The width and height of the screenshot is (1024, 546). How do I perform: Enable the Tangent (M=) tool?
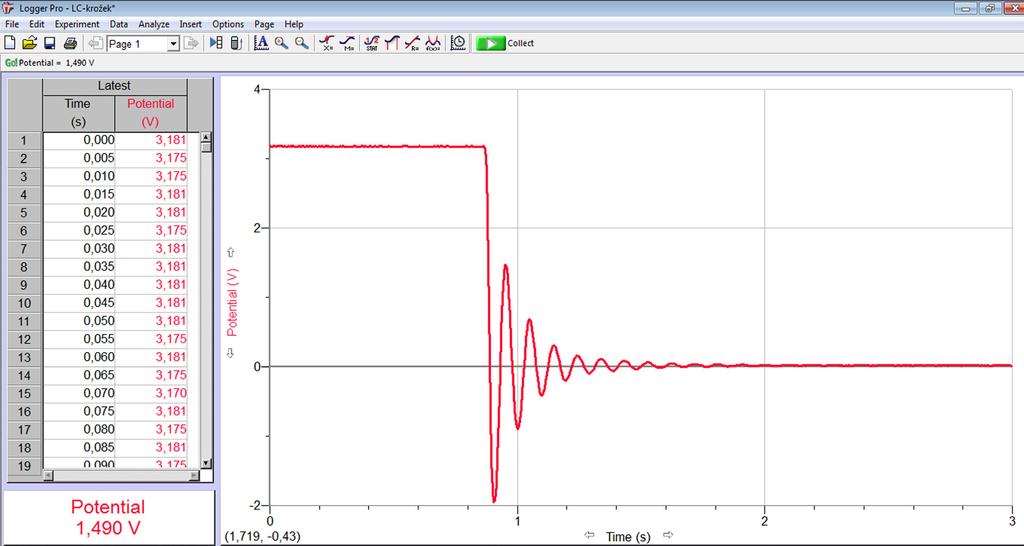347,43
